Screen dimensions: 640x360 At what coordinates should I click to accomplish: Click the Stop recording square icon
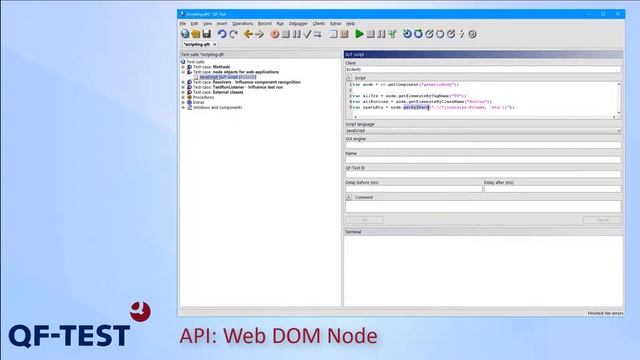tap(286, 34)
